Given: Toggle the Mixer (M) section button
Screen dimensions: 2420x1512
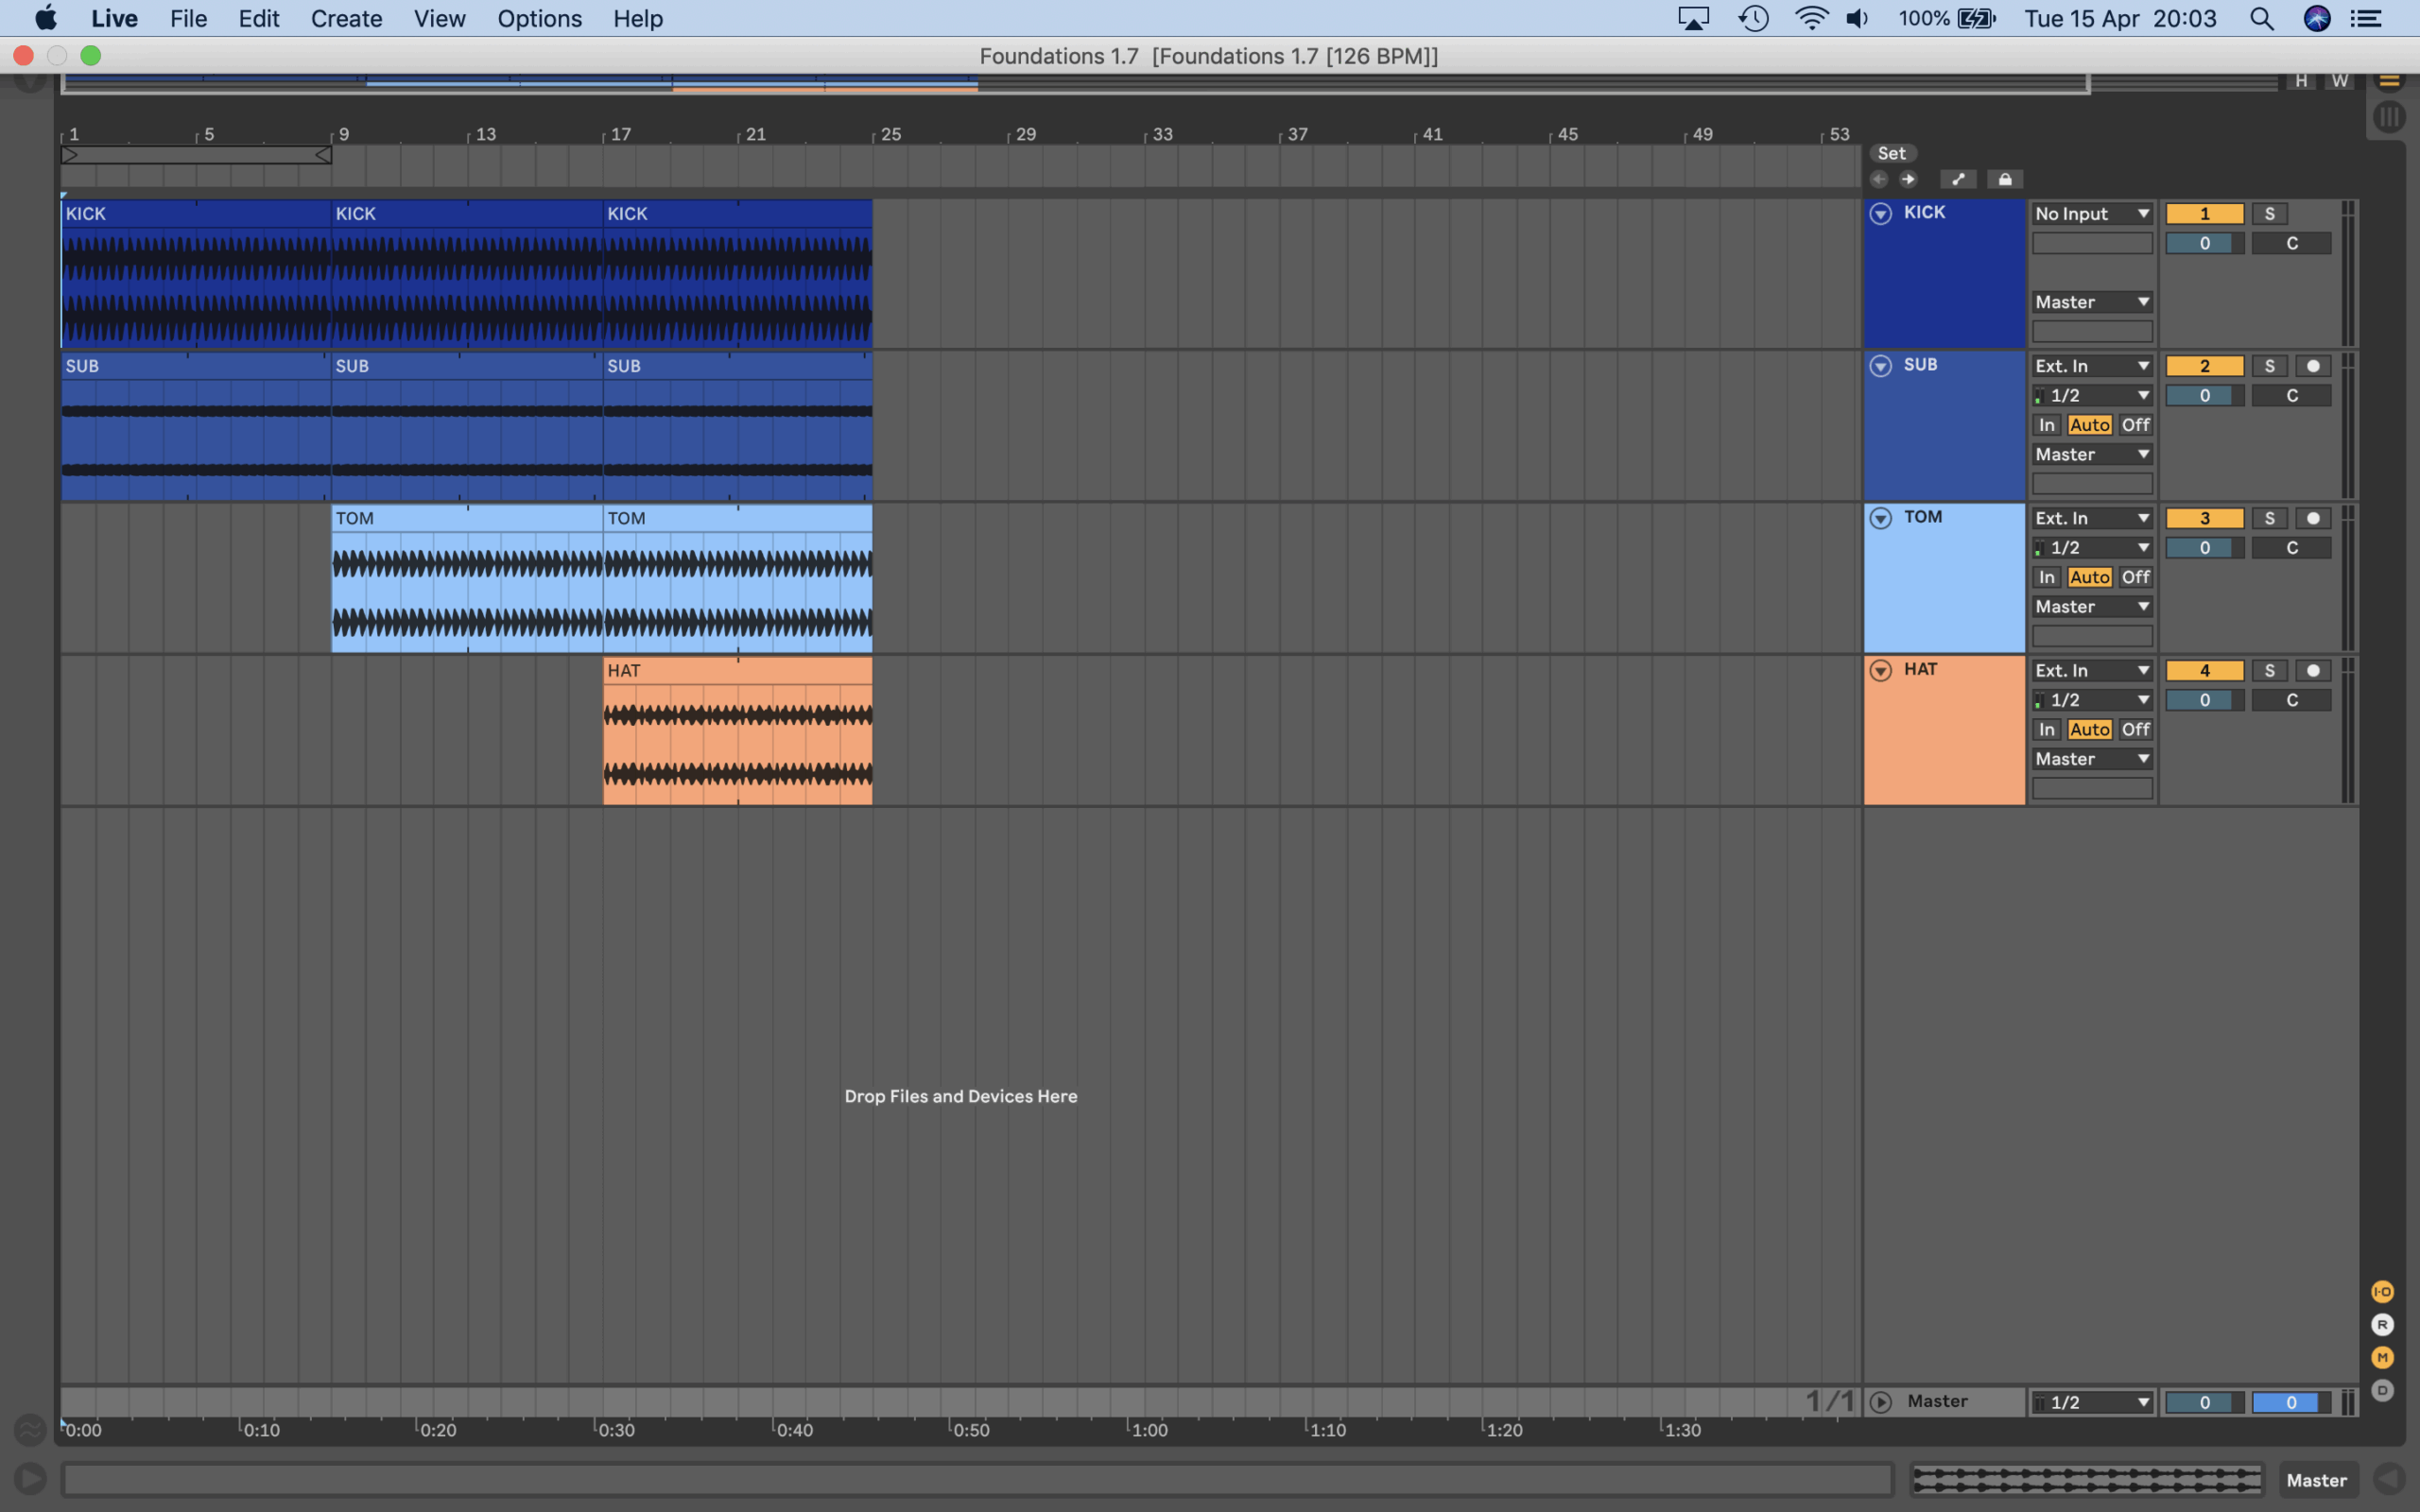Looking at the screenshot, I should (x=2382, y=1358).
